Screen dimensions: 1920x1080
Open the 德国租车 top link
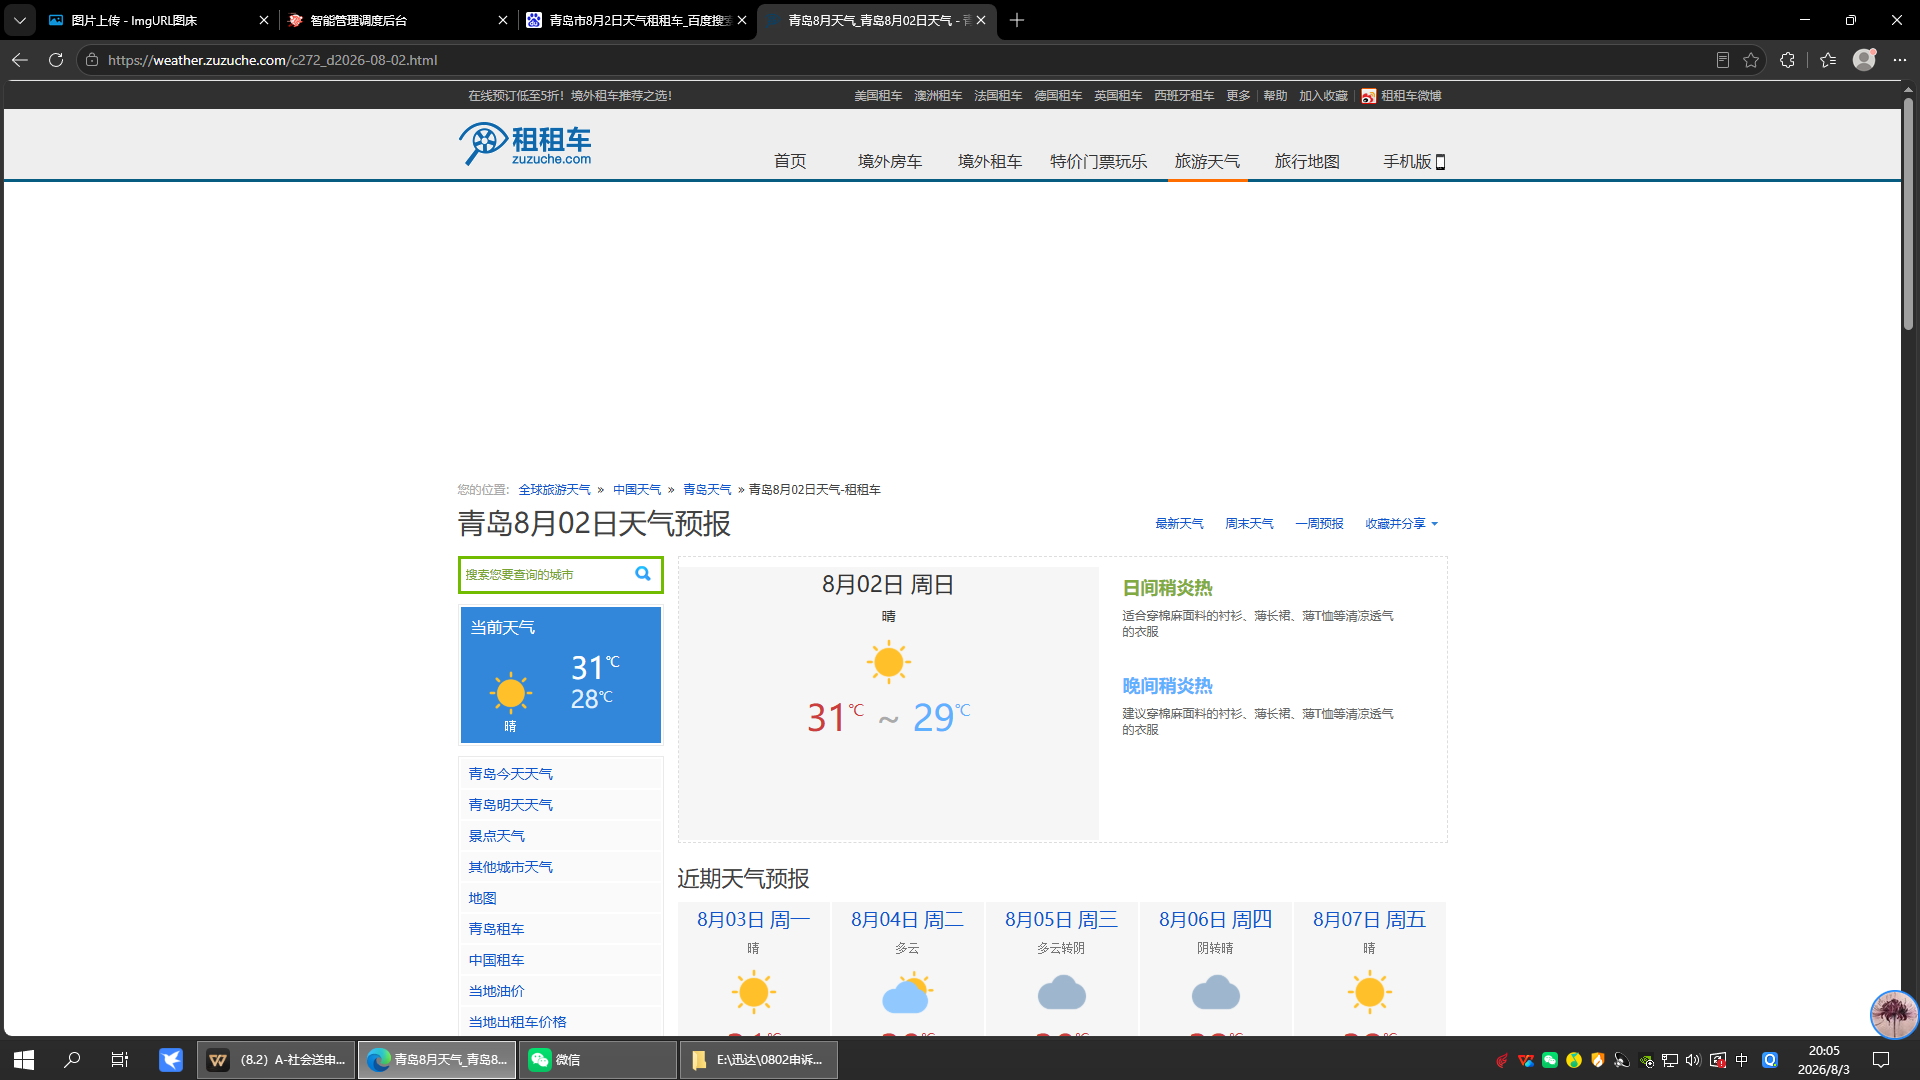click(1058, 96)
